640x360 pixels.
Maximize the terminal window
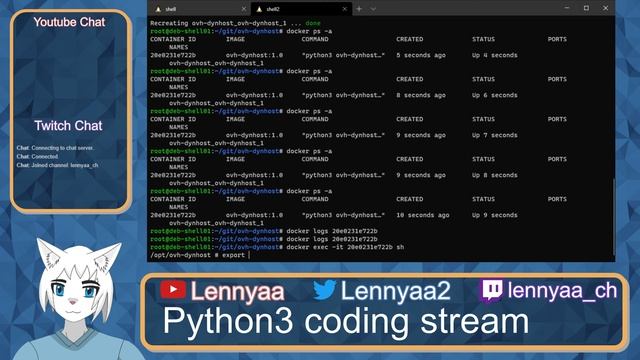click(x=586, y=8)
